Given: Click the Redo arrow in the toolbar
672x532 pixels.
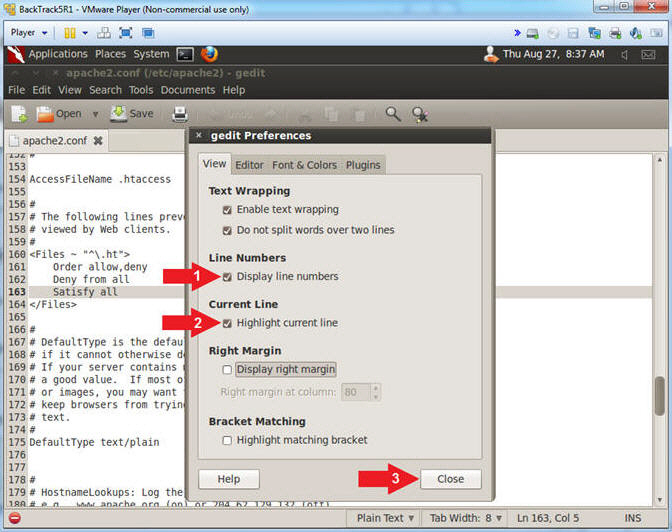Looking at the screenshot, I should pyautogui.click(x=272, y=114).
